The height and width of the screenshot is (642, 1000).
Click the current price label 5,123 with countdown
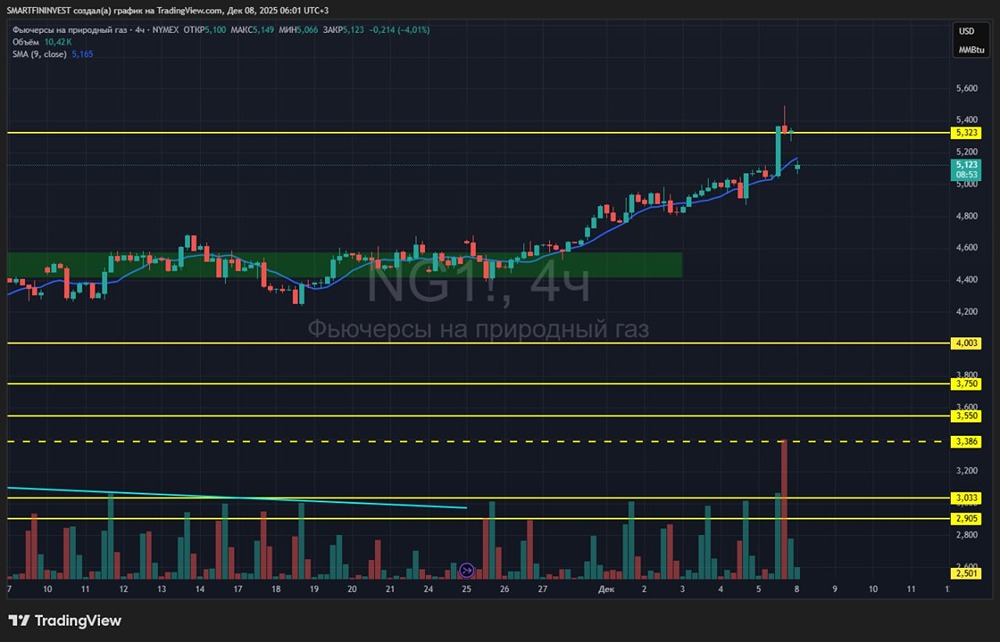tap(967, 169)
